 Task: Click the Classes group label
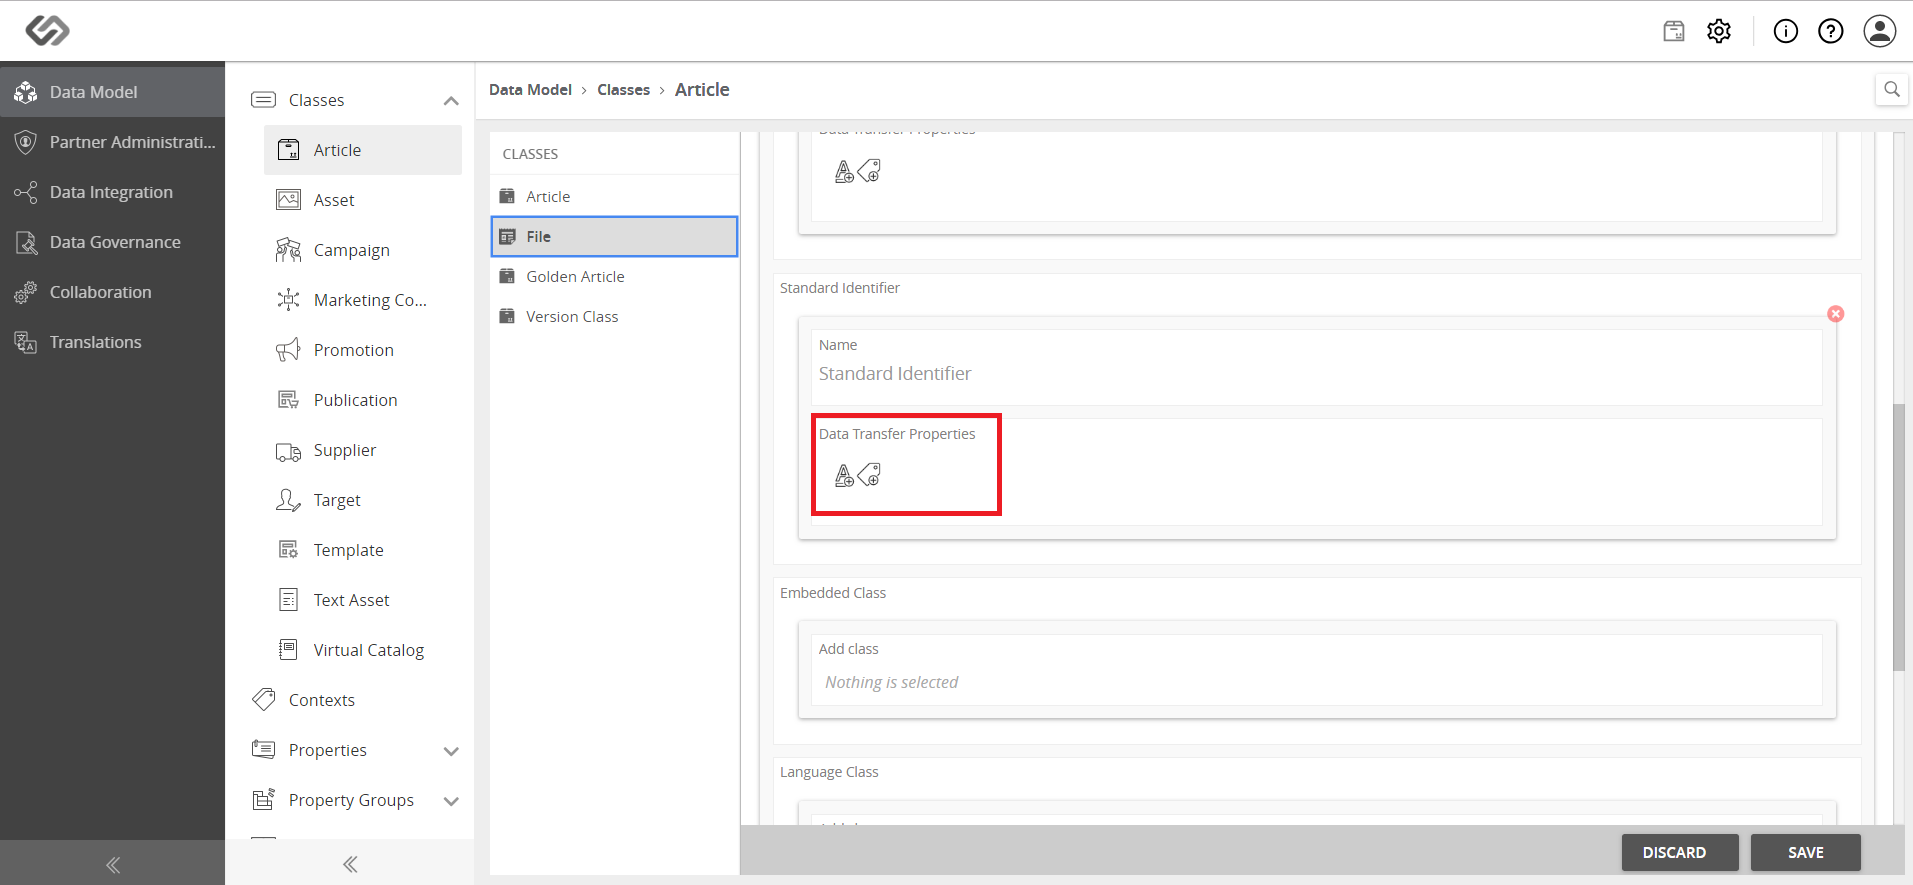point(316,100)
